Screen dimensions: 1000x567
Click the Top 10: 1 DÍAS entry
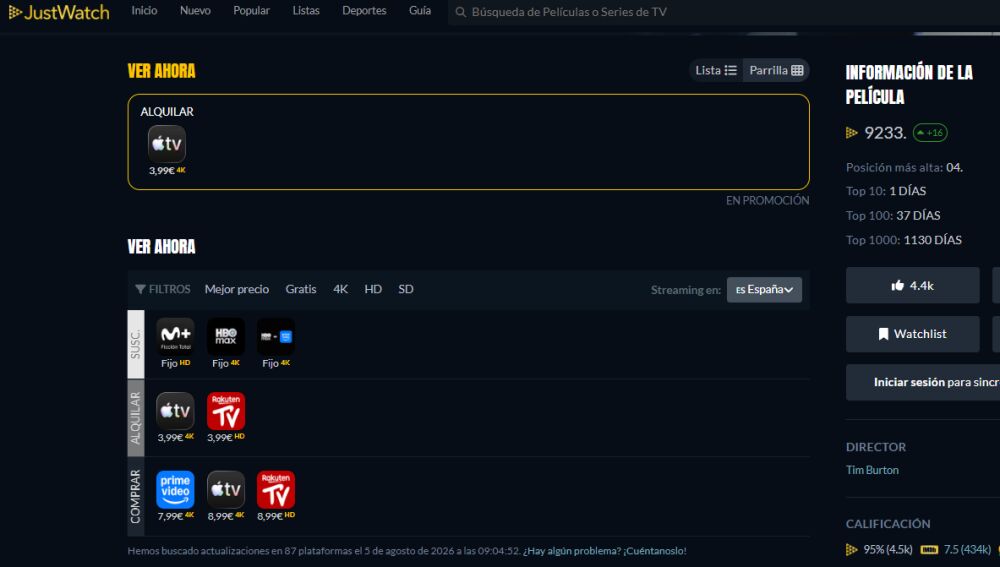pyautogui.click(x=886, y=191)
